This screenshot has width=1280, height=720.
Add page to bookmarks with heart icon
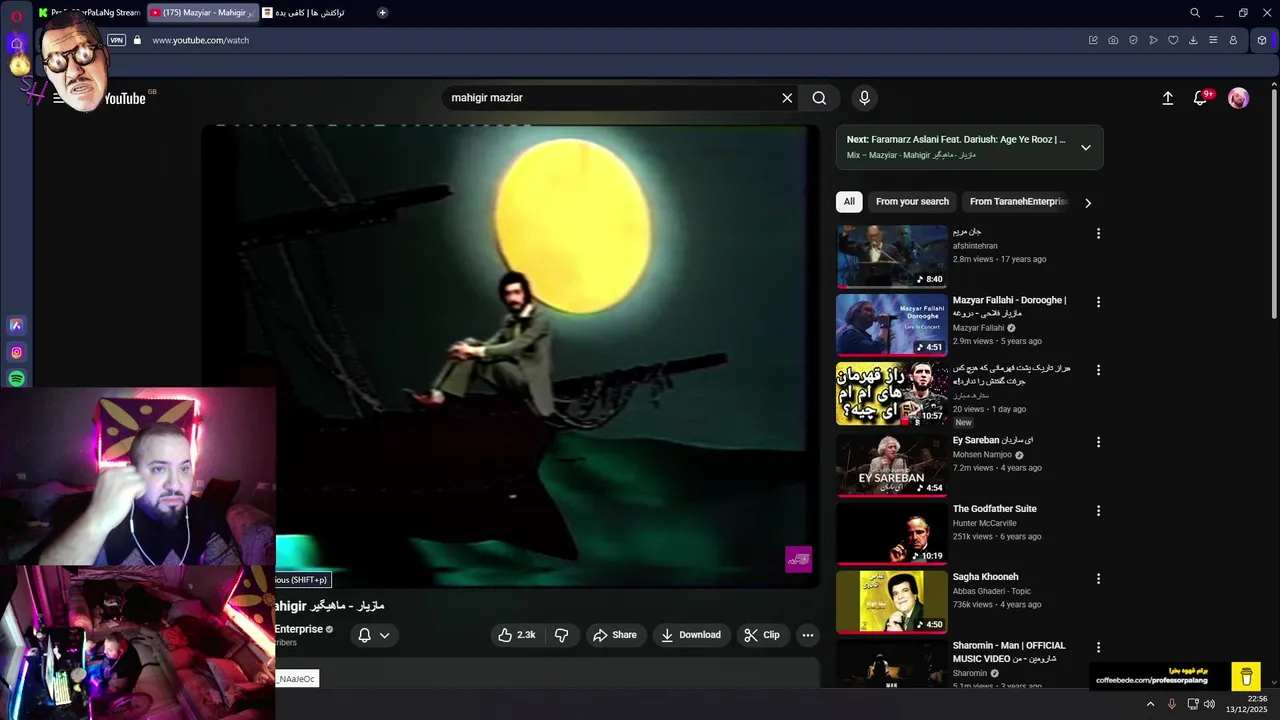(1173, 40)
